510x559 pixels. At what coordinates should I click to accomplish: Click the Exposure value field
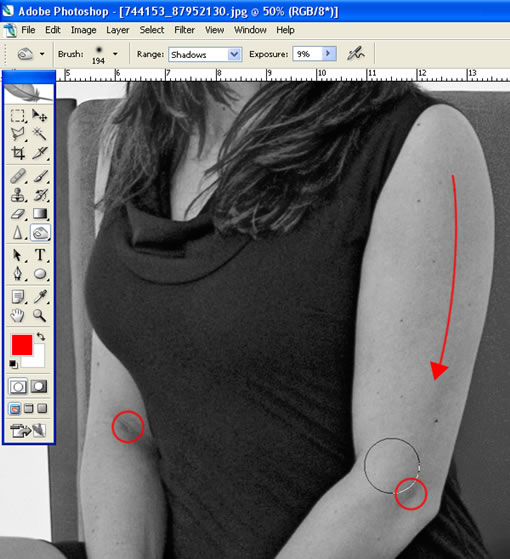(x=307, y=54)
